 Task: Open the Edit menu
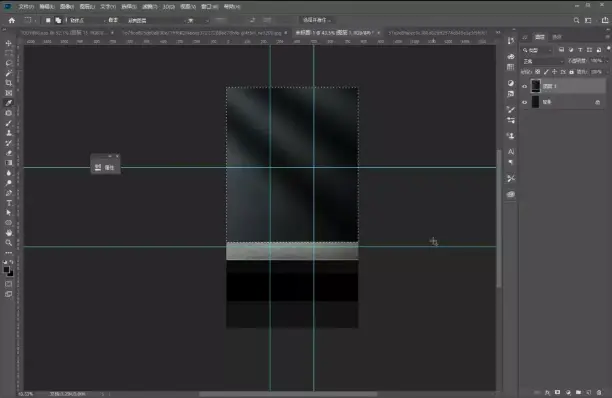click(x=47, y=7)
